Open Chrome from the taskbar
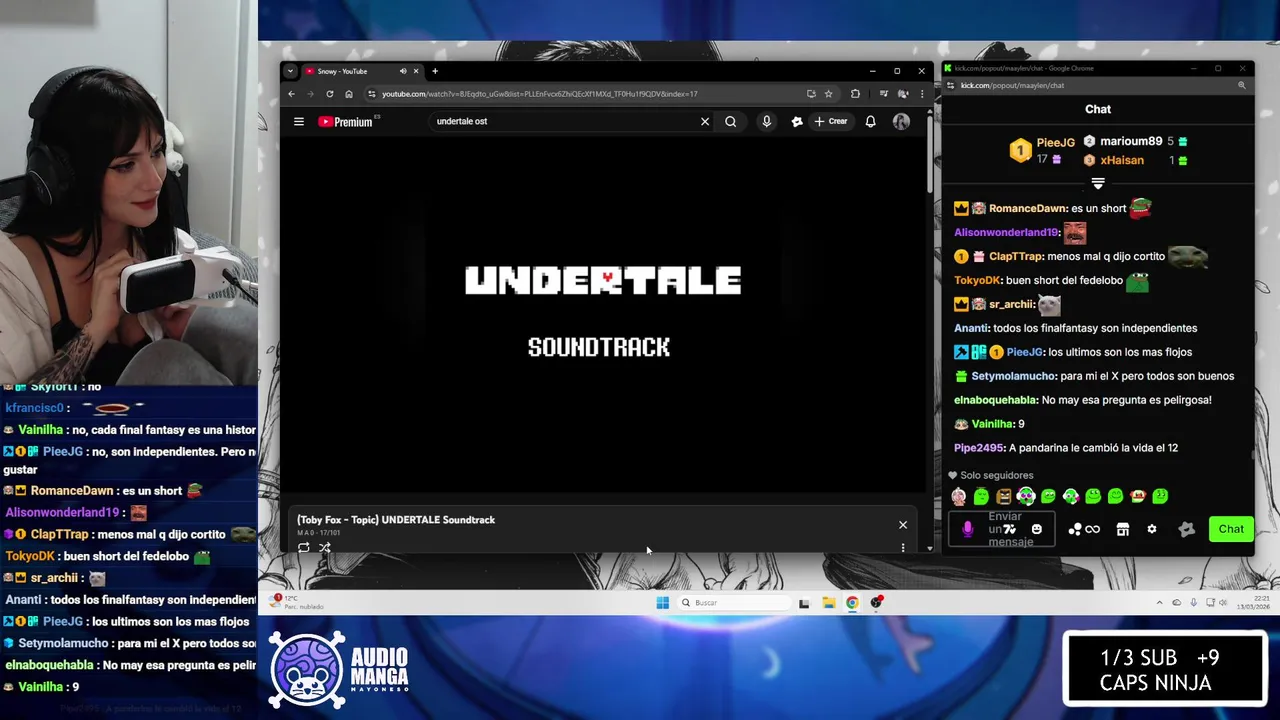 click(x=852, y=603)
